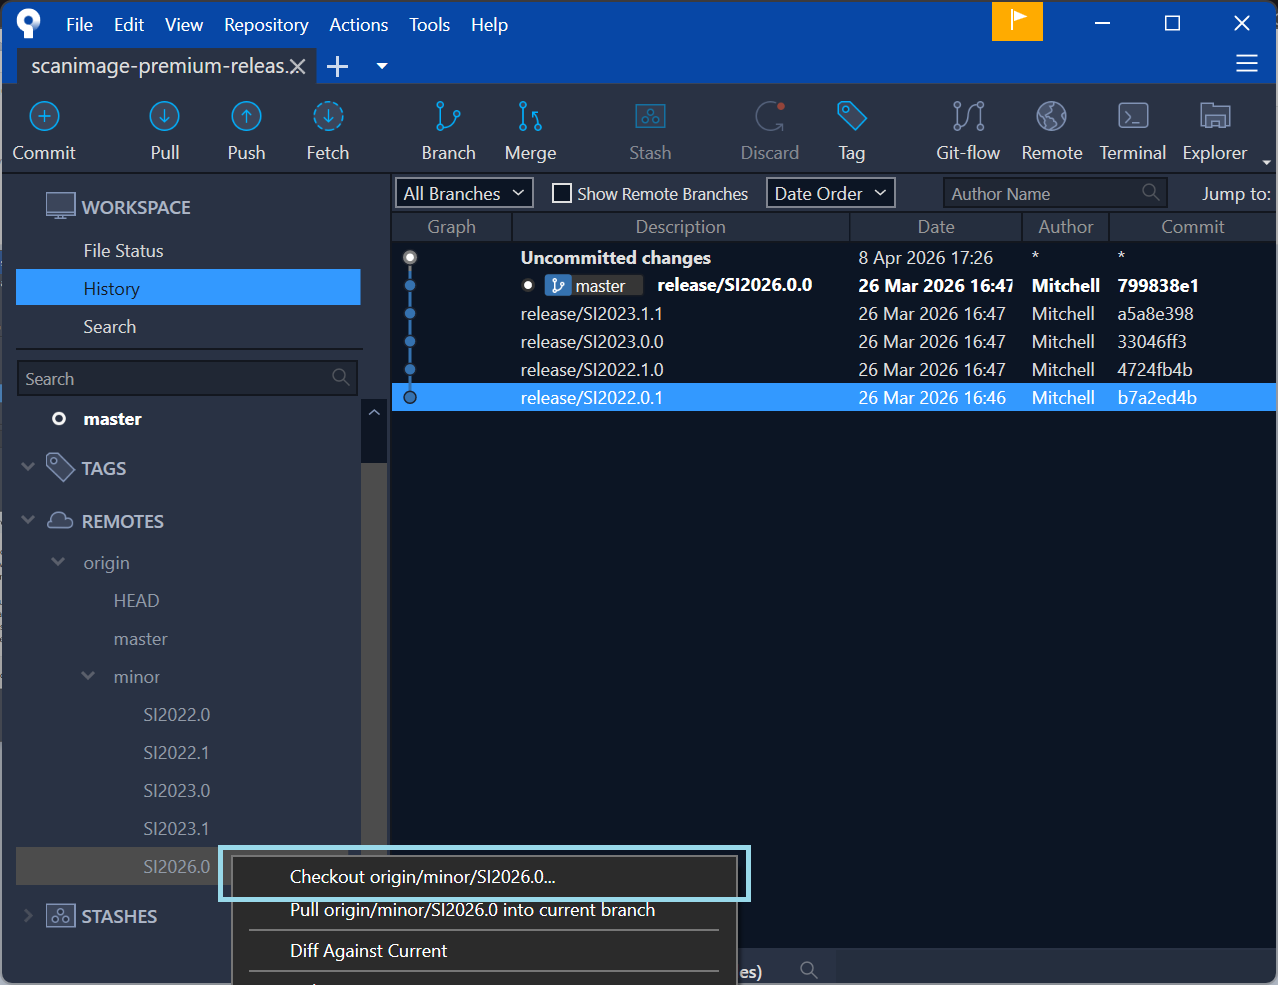Screen dimensions: 1278x985
Task: Launch the Terminal from toolbar
Action: click(1133, 131)
